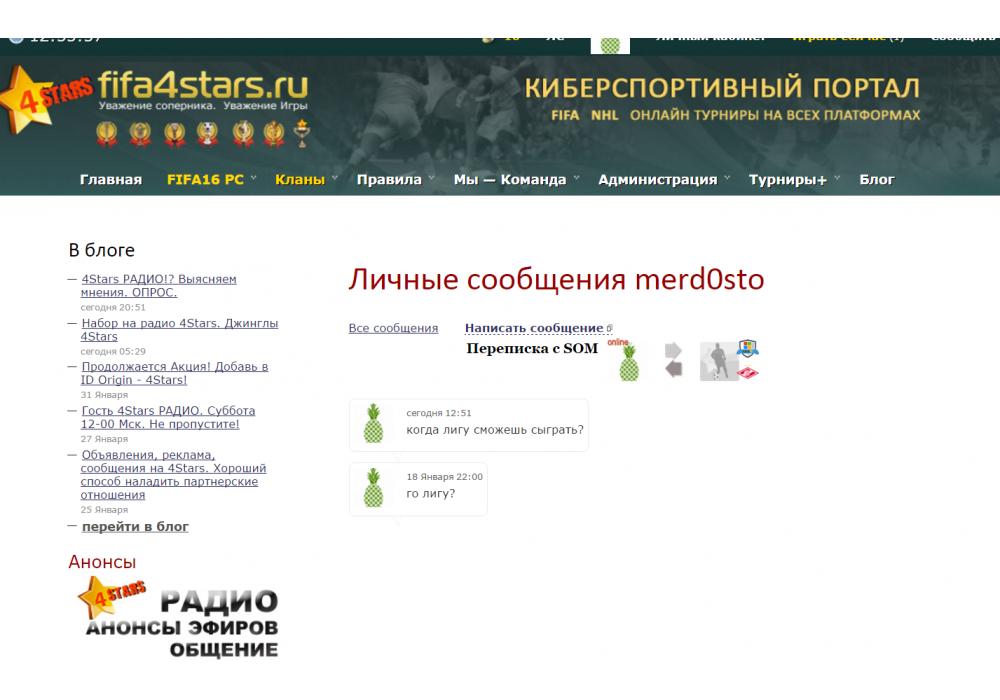Click Написать сообщение link
This screenshot has height=700, width=1000.
click(534, 328)
